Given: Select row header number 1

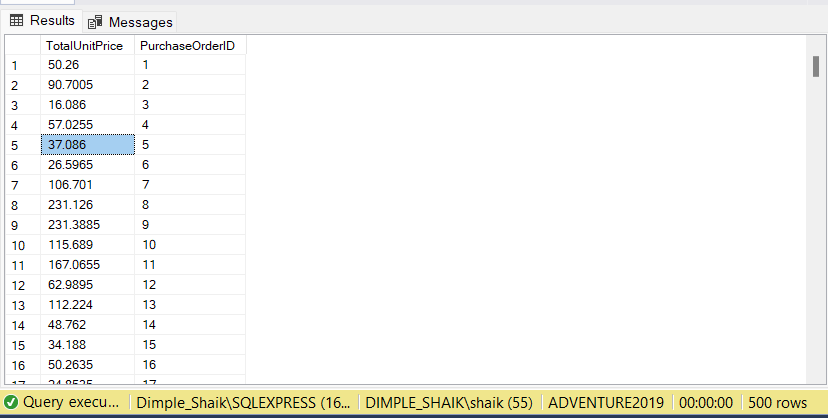Looking at the screenshot, I should pos(22,65).
